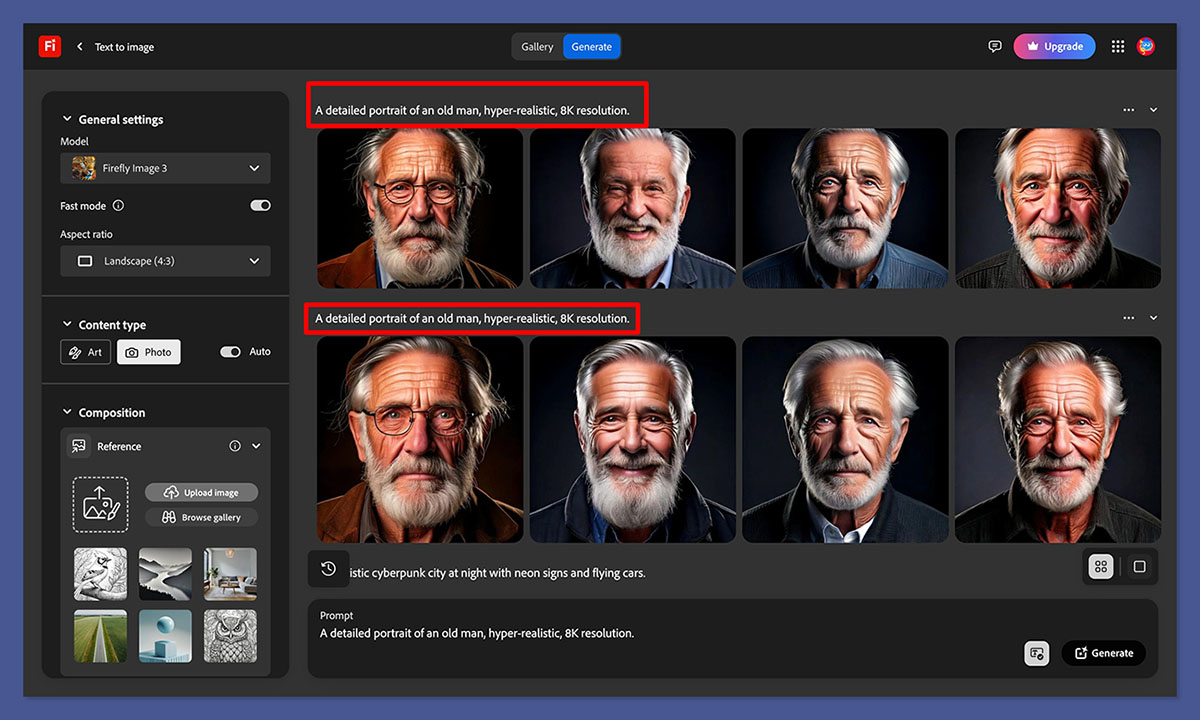Select the sphere on cube reference thumbnail
1200x720 pixels.
165,636
